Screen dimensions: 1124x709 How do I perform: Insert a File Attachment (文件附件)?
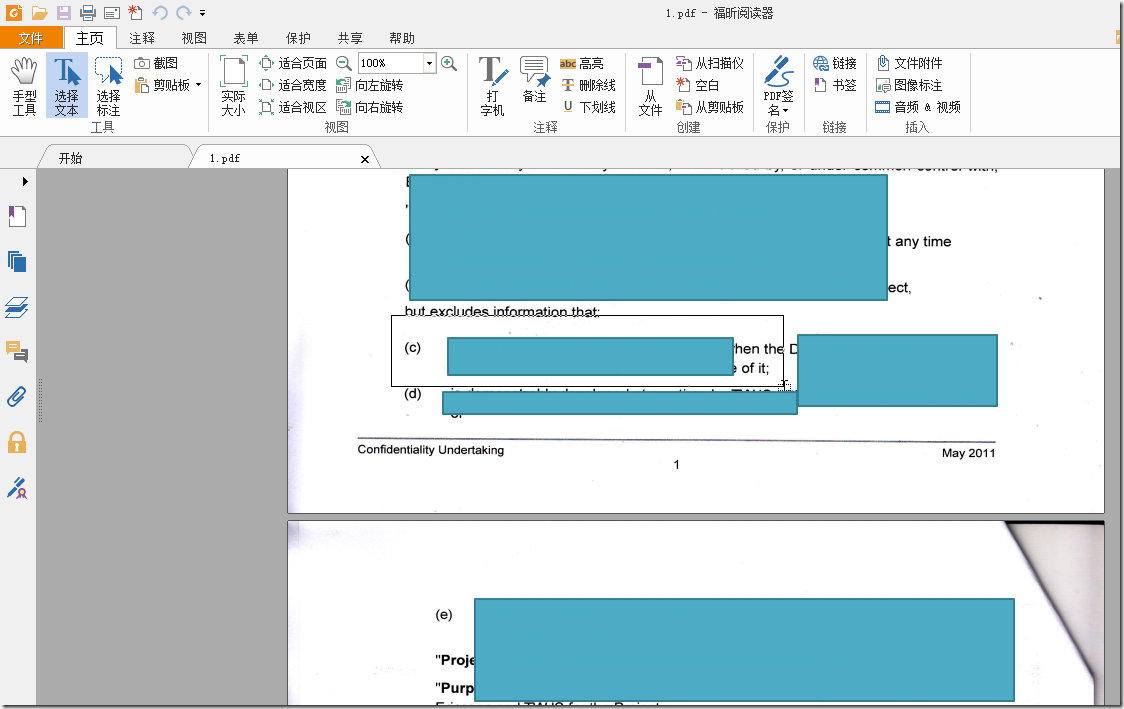click(x=909, y=63)
